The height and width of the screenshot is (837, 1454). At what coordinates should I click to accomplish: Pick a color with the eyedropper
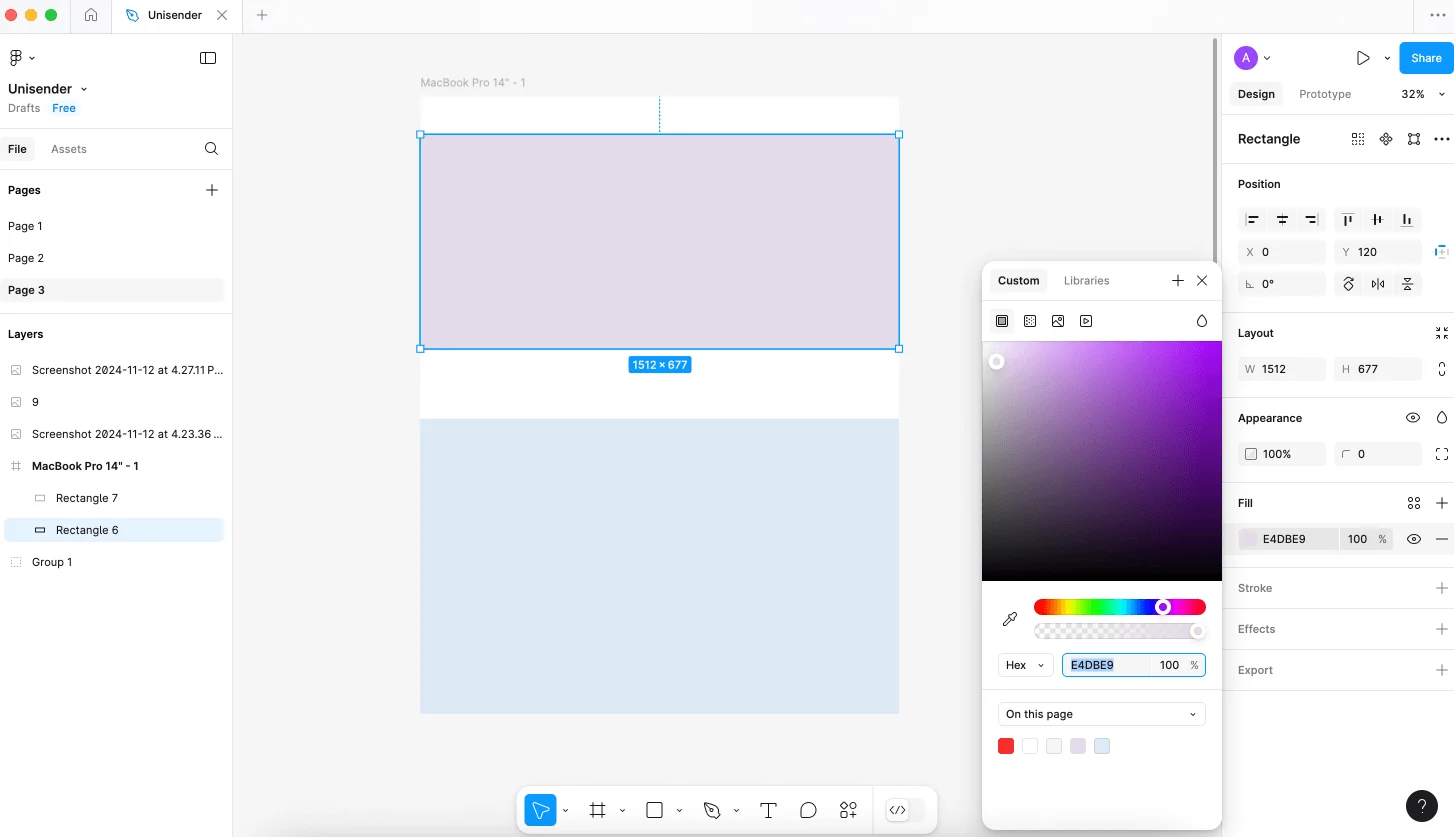1010,620
